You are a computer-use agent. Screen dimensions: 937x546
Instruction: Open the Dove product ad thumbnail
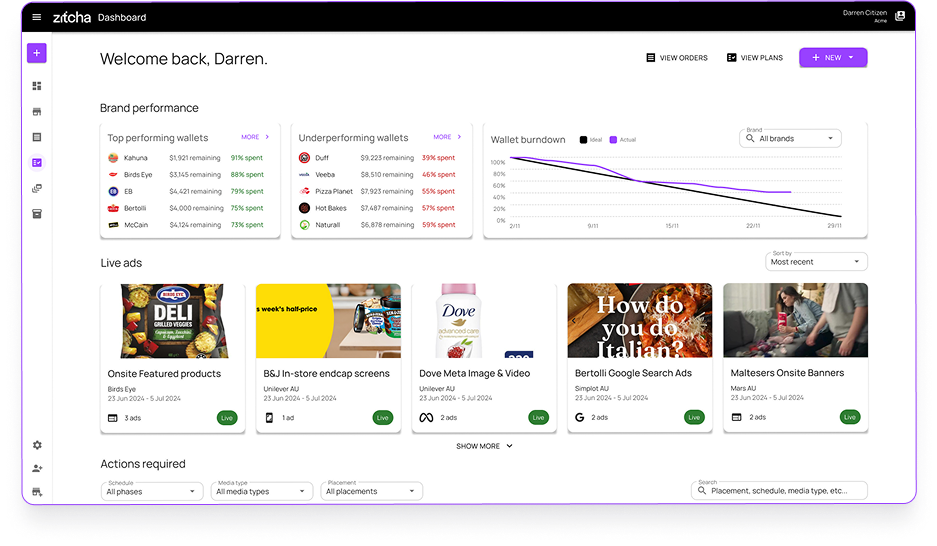484,321
